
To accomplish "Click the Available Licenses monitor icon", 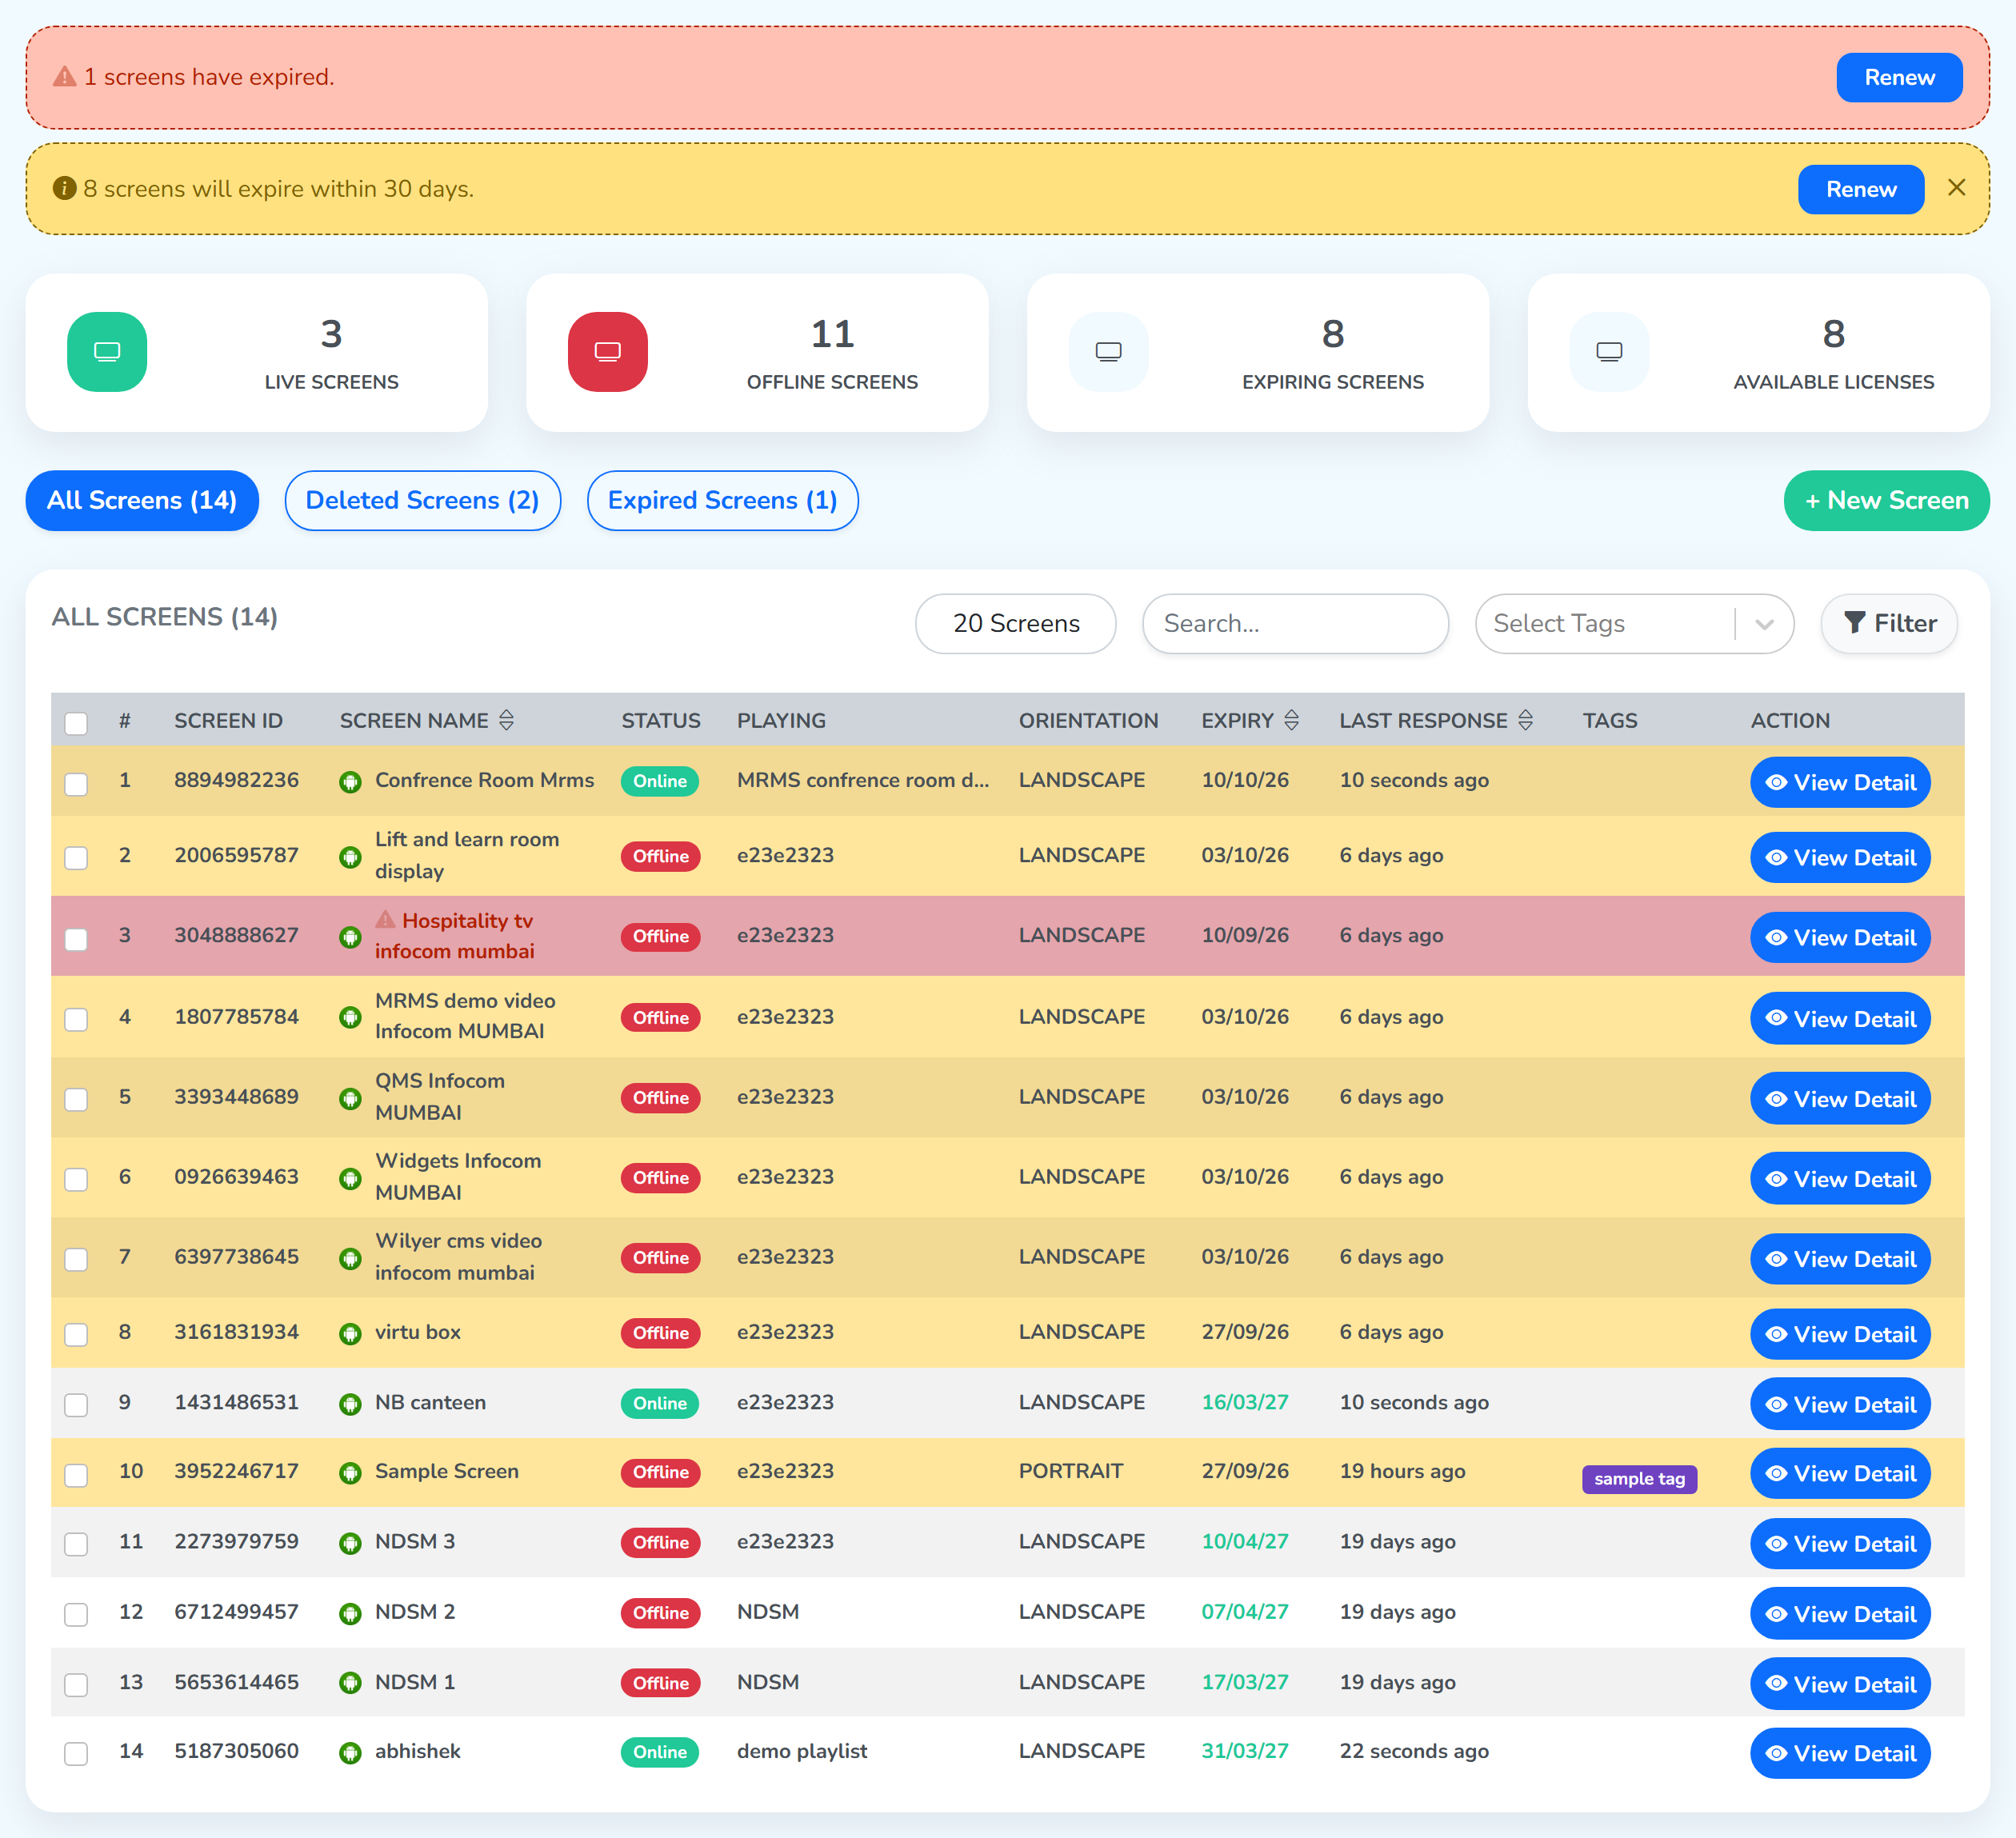I will 1610,352.
